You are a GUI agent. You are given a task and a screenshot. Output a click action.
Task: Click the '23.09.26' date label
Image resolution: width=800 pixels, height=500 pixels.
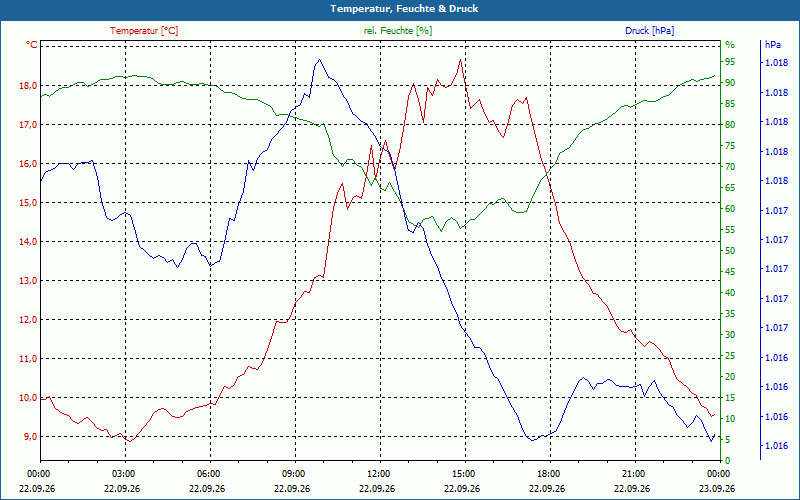pos(717,488)
